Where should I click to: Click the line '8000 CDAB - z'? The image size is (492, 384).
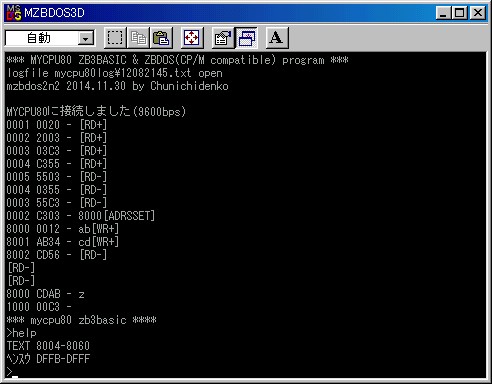tap(45, 294)
